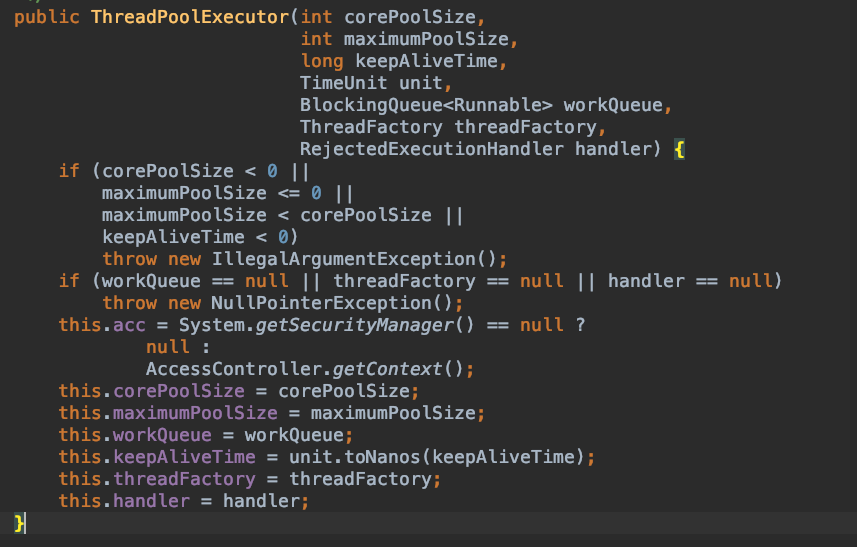Click the ThreadPoolExecutor constructor name
The width and height of the screenshot is (857, 547).
190,17
